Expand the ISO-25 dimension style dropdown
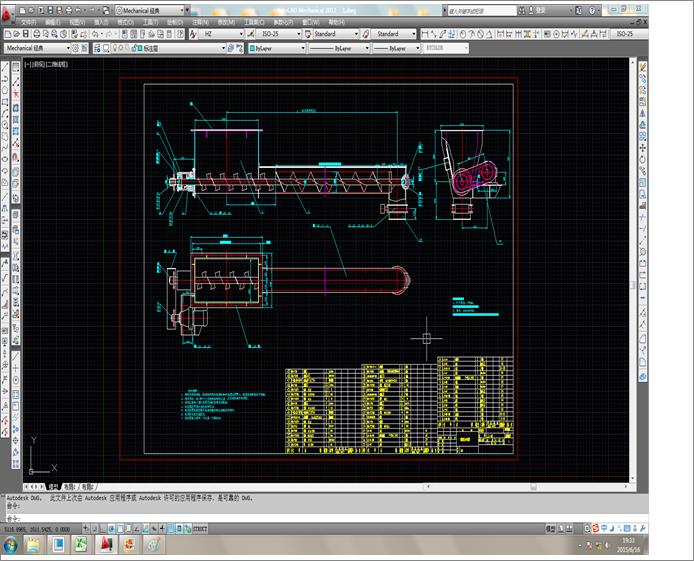This screenshot has width=694, height=561. (276, 34)
